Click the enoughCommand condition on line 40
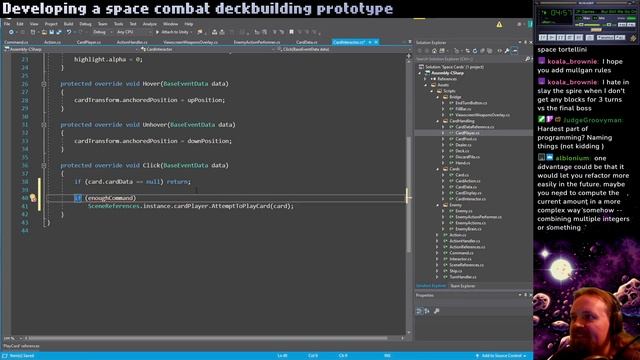Viewport: 640px width, 360px height. coord(111,198)
